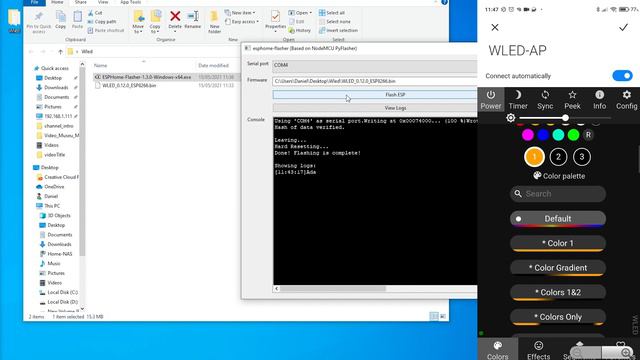Dismiss WLED-AP dialog with X
640x360 pixels.
click(495, 27)
